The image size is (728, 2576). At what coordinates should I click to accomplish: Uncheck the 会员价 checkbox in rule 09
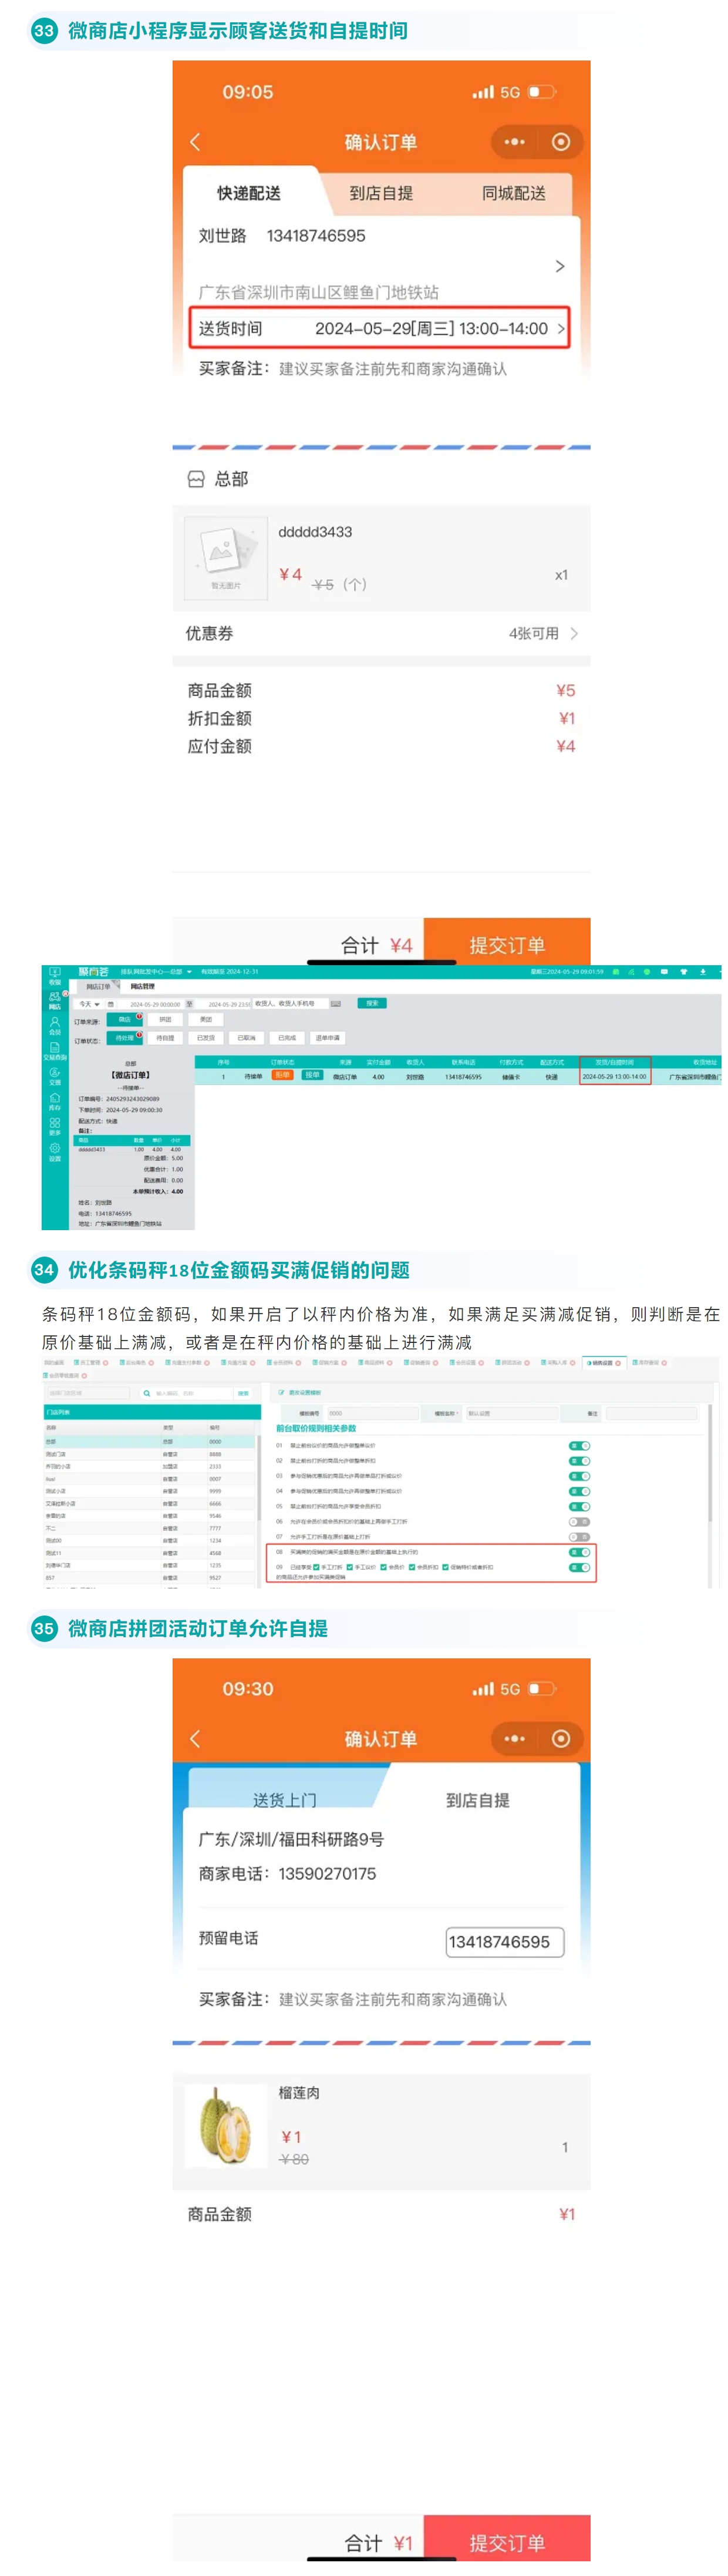tap(384, 1567)
